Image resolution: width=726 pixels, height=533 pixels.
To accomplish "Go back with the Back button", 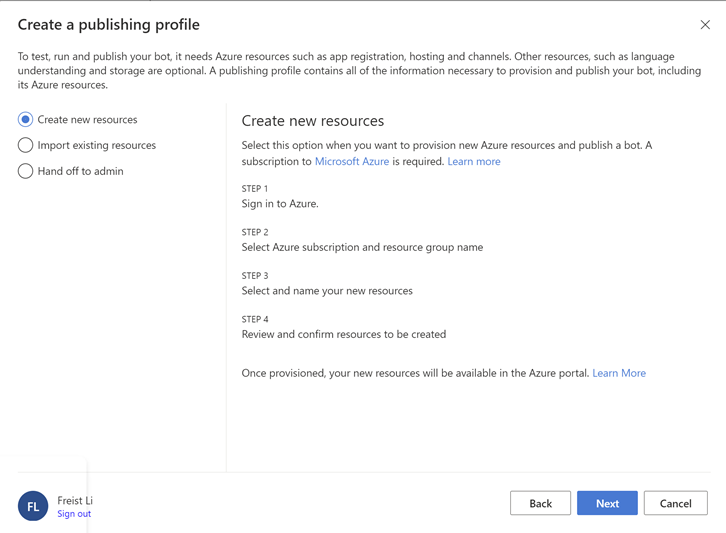I will (540, 503).
